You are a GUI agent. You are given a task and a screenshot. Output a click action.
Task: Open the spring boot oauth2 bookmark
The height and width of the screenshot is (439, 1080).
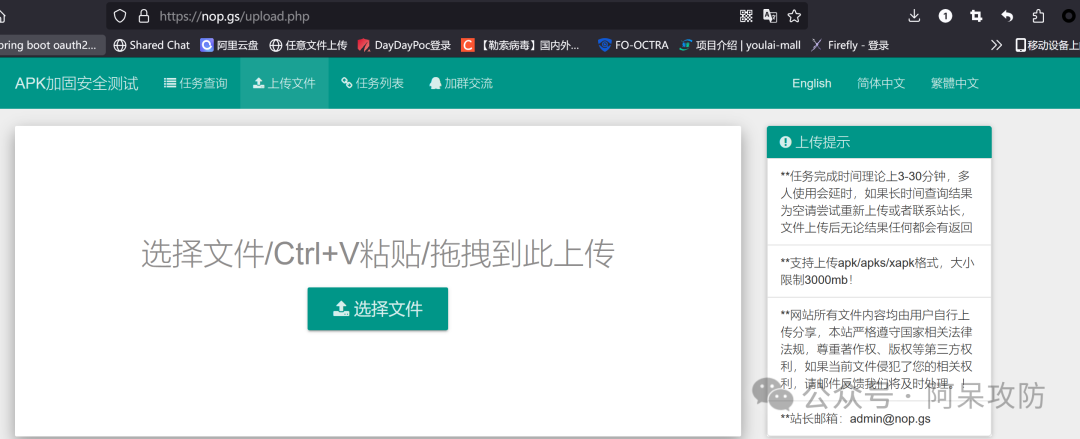pos(51,45)
